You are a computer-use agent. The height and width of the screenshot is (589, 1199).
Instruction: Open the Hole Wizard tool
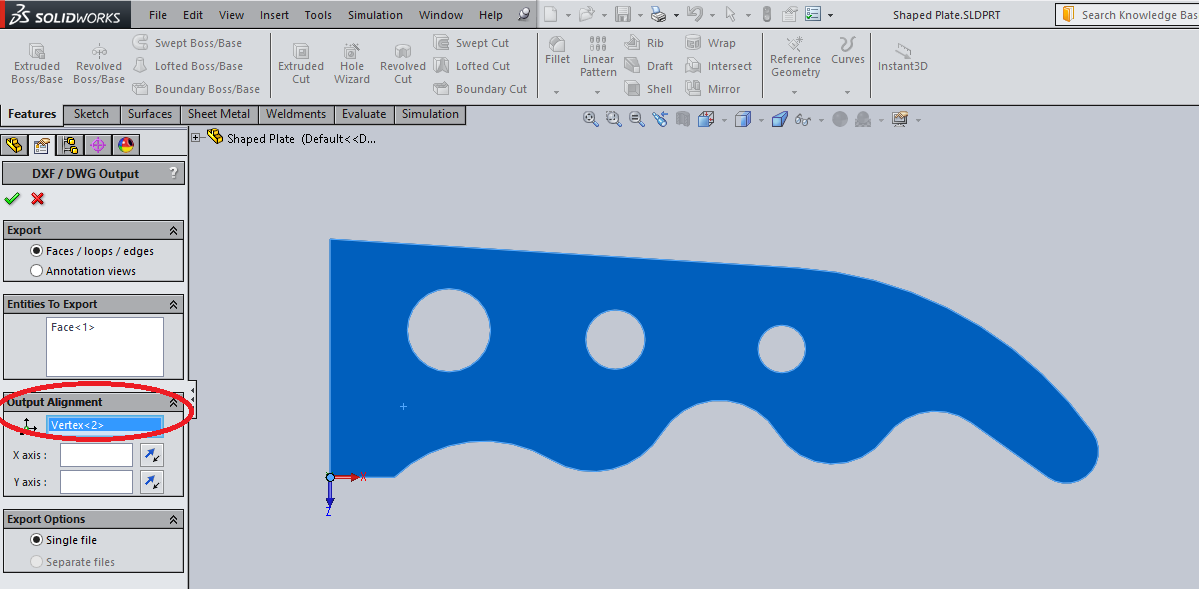pos(352,63)
